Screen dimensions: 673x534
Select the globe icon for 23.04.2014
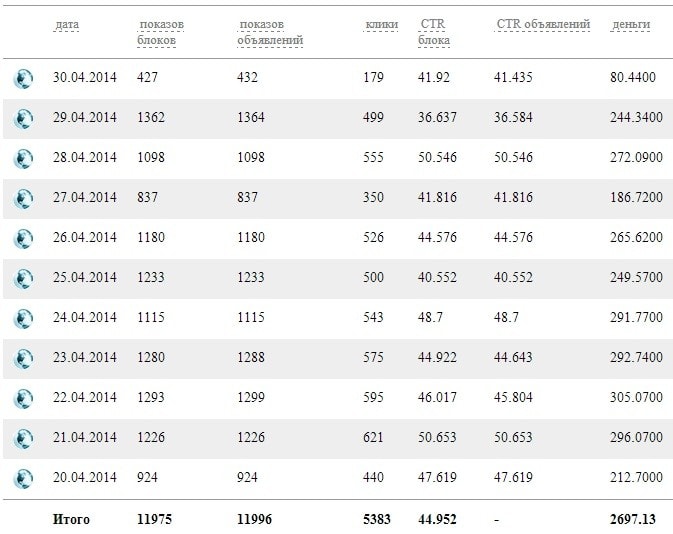[23, 359]
